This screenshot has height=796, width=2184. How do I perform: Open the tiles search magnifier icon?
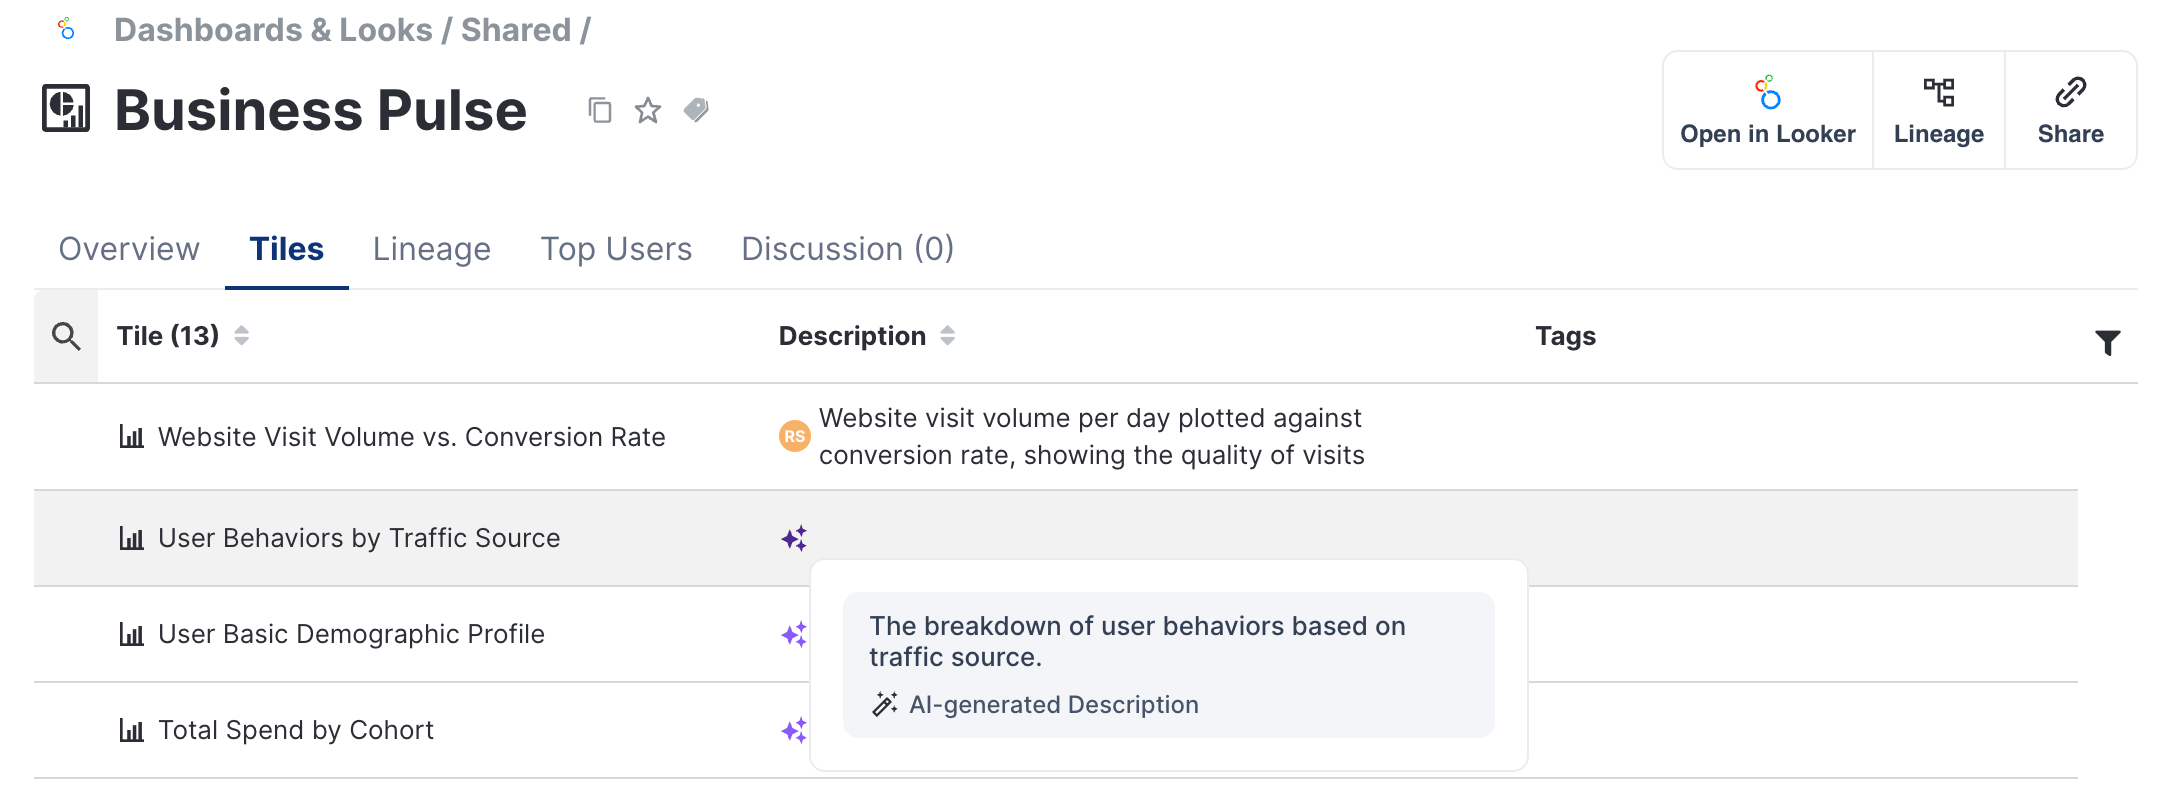(x=66, y=337)
